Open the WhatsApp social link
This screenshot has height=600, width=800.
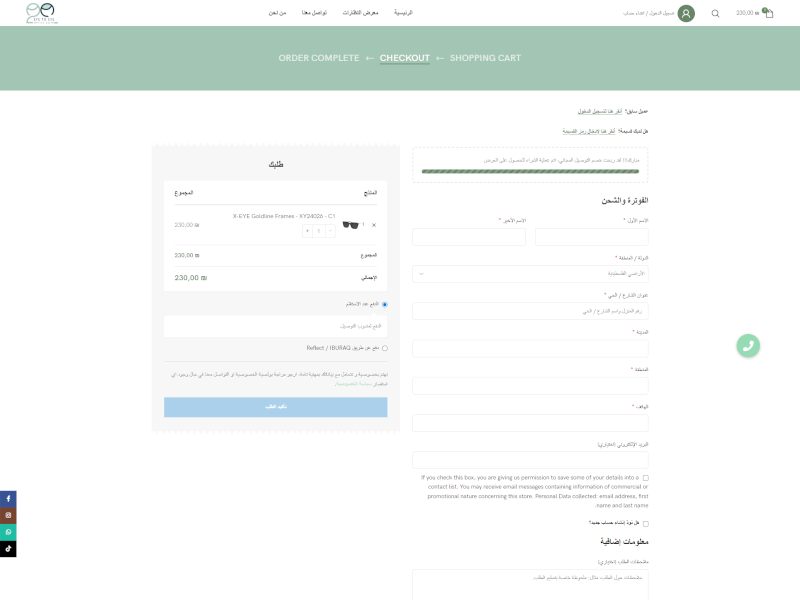pos(8,532)
